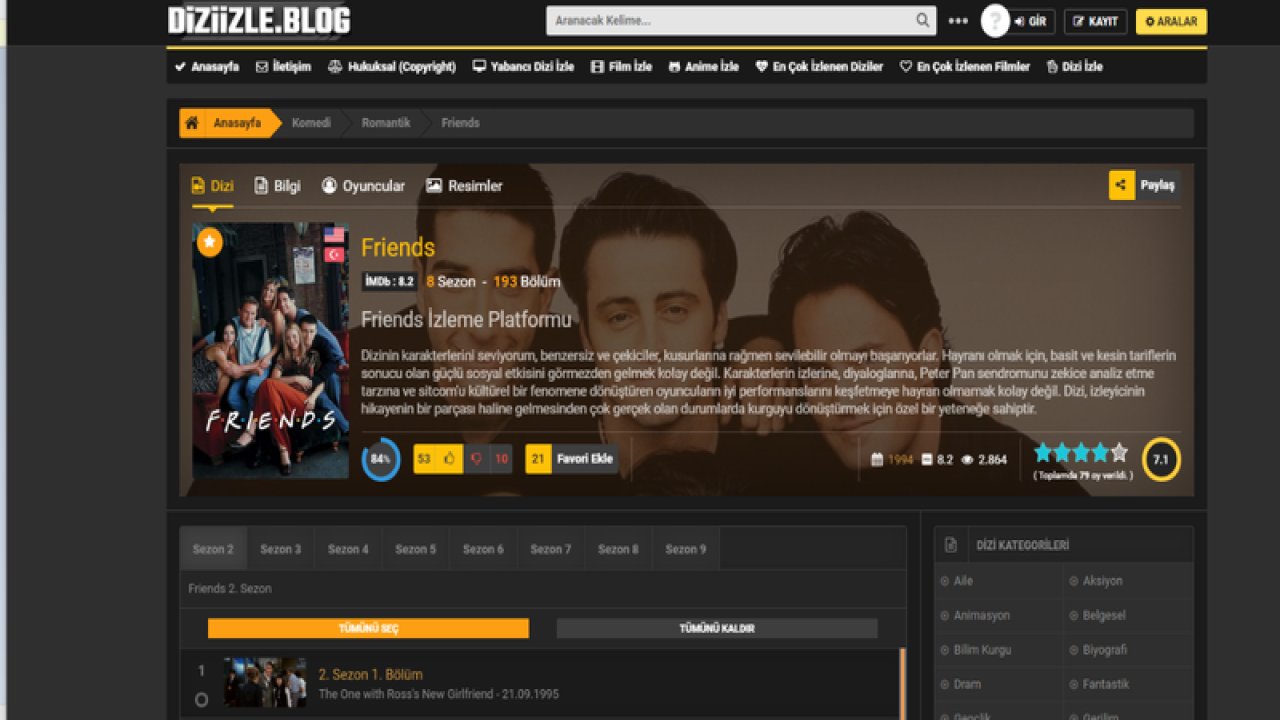Image resolution: width=1280 pixels, height=720 pixels.
Task: Click the search magnifier icon
Action: 922,21
